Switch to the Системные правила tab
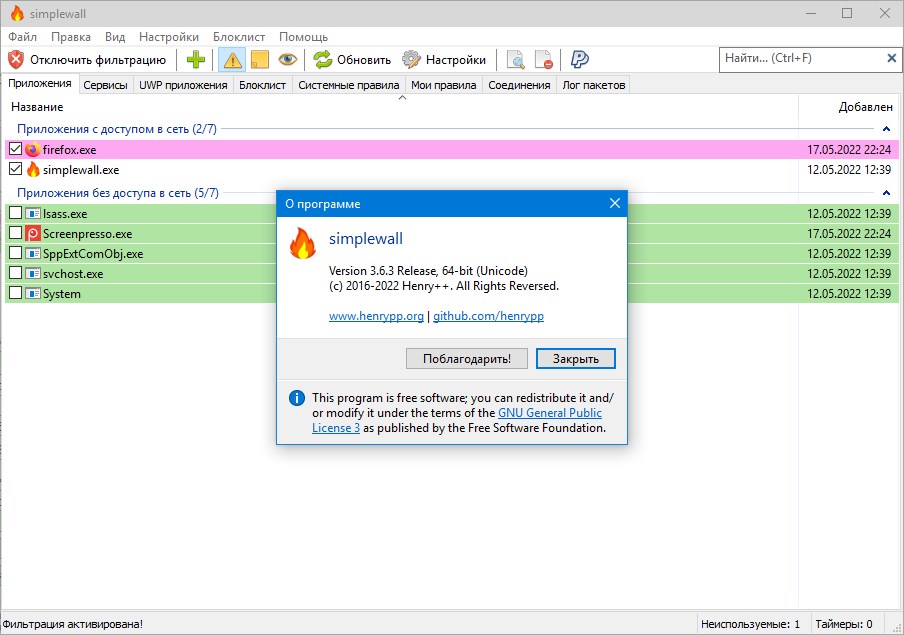The image size is (904, 635). (x=349, y=85)
